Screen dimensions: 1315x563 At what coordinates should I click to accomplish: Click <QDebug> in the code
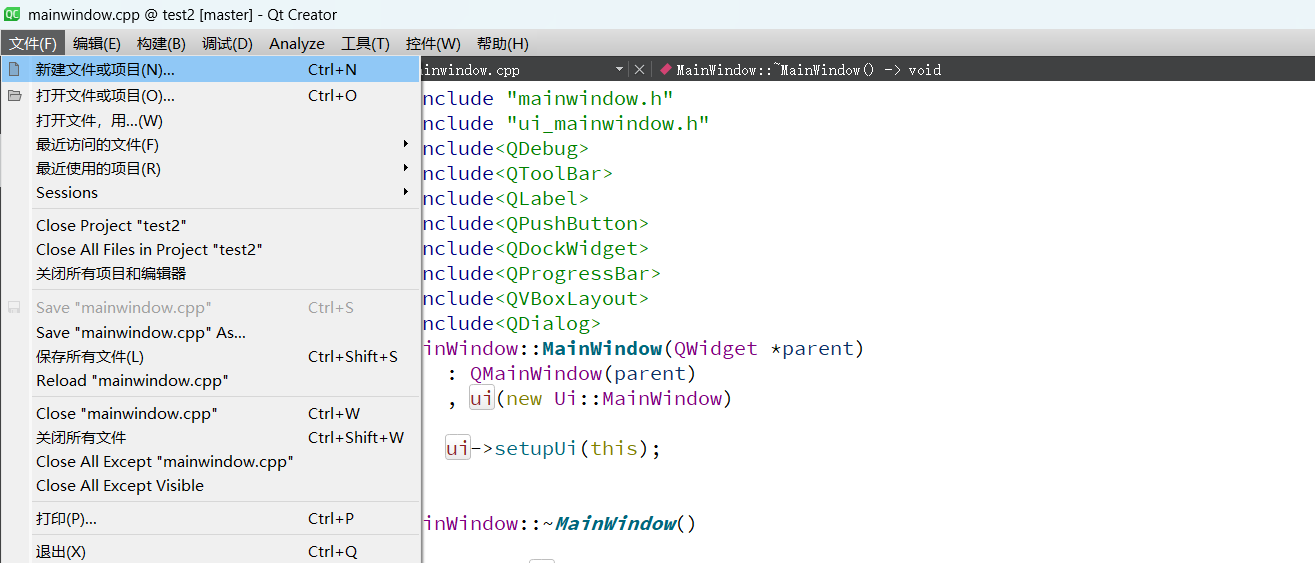coord(542,148)
